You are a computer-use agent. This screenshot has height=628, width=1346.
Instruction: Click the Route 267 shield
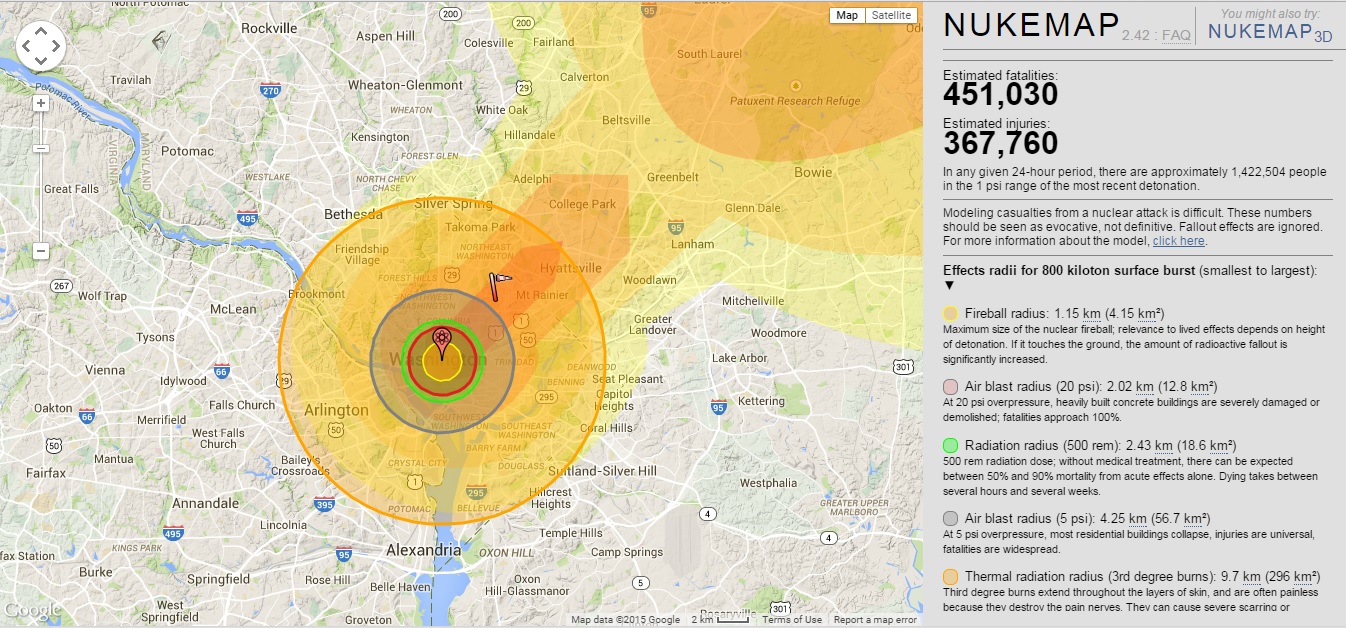click(61, 286)
